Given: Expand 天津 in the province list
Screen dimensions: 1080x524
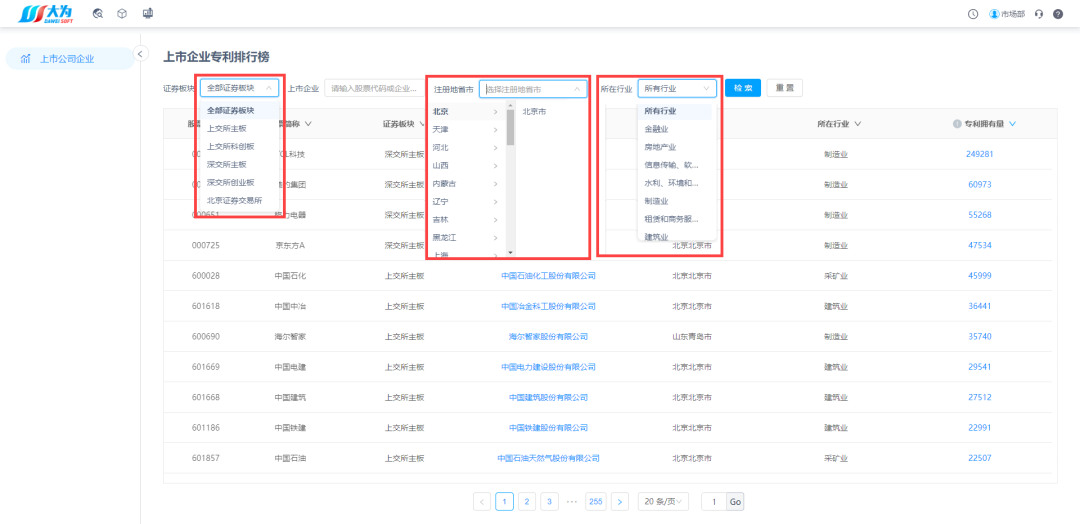Looking at the screenshot, I should tap(466, 129).
